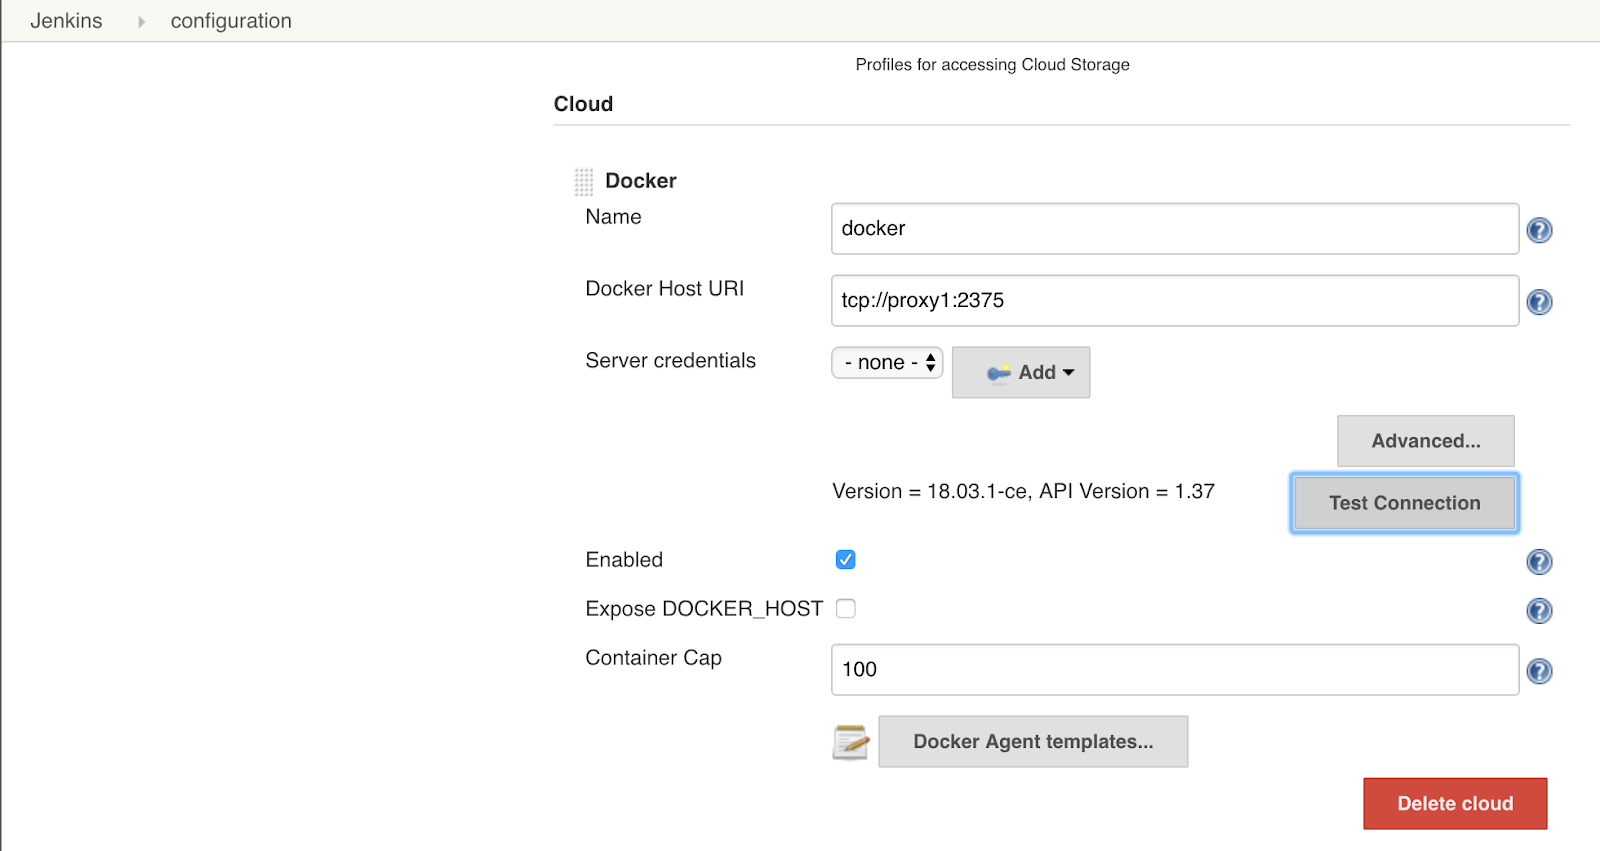
Task: Open Advanced settings for Docker cloud
Action: pos(1425,441)
